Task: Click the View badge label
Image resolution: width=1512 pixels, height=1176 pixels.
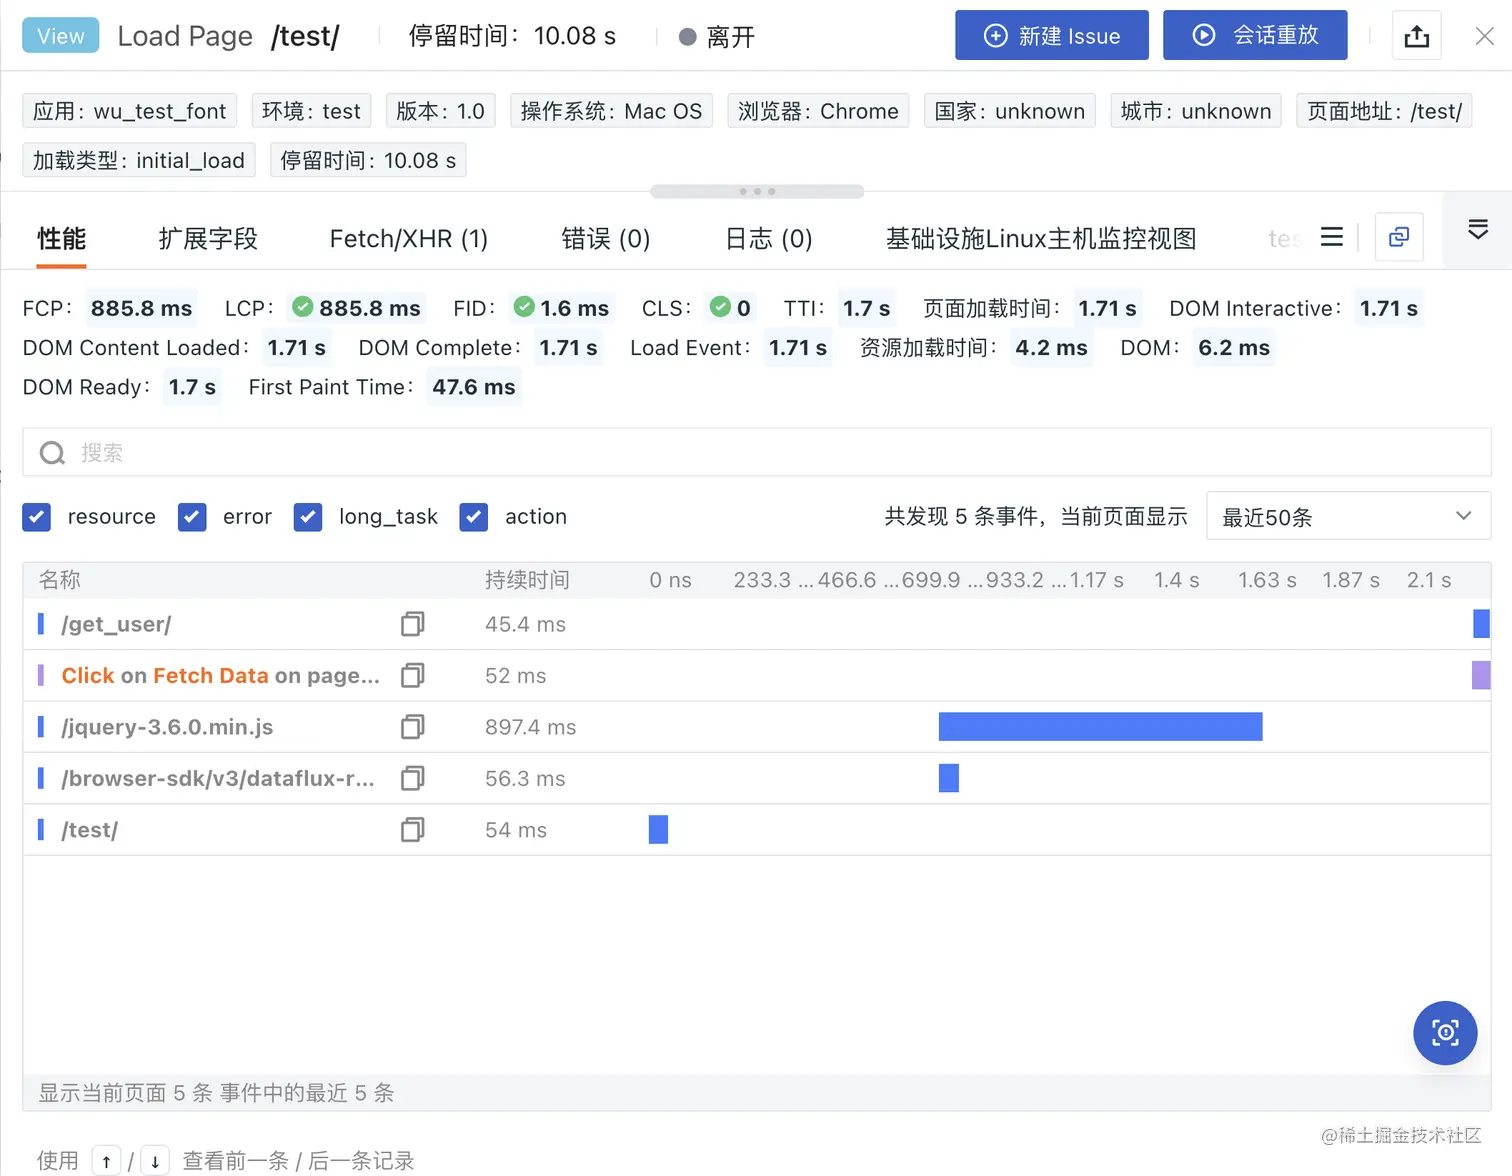Action: point(61,36)
